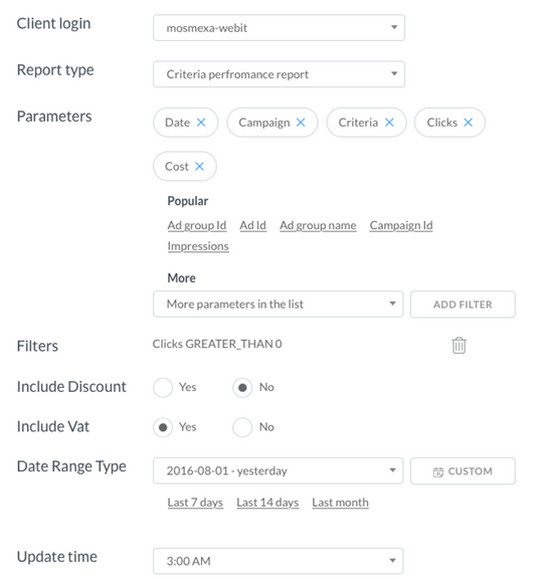Choose No for Include Vat
Screen dimensions: 550x579
pyautogui.click(x=242, y=427)
